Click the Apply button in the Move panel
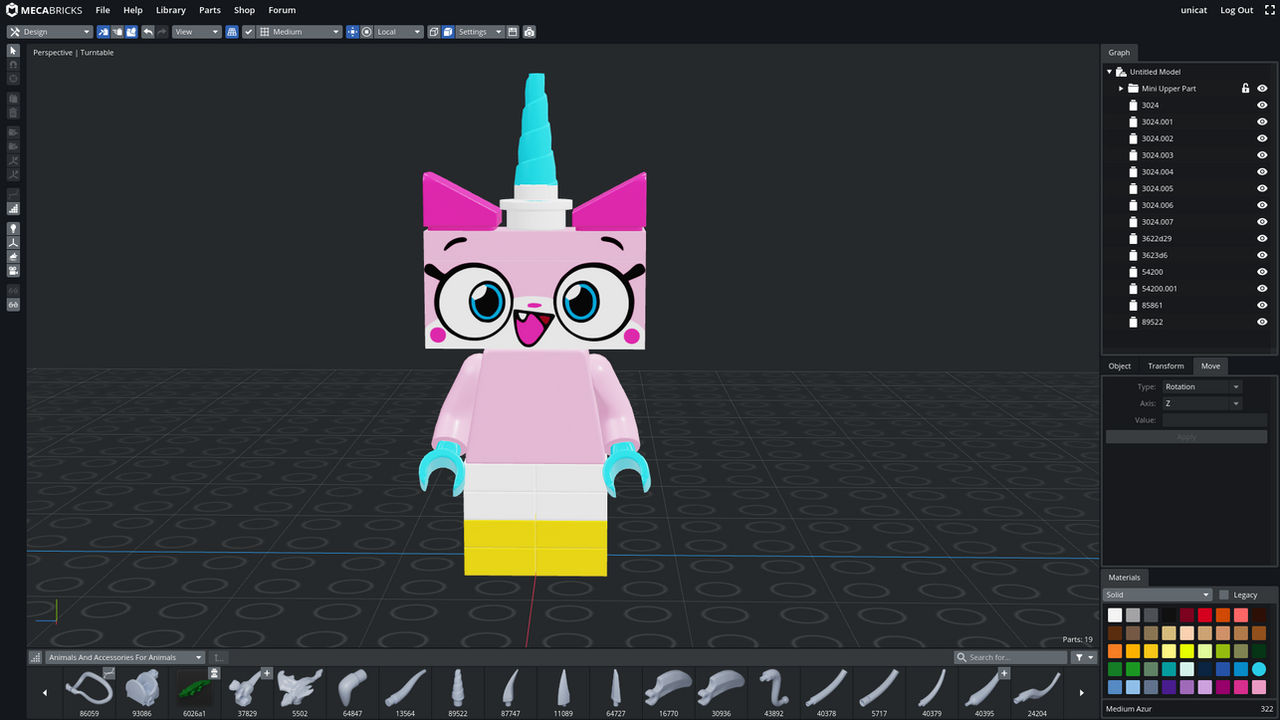Viewport: 1280px width, 720px height. tap(1186, 436)
